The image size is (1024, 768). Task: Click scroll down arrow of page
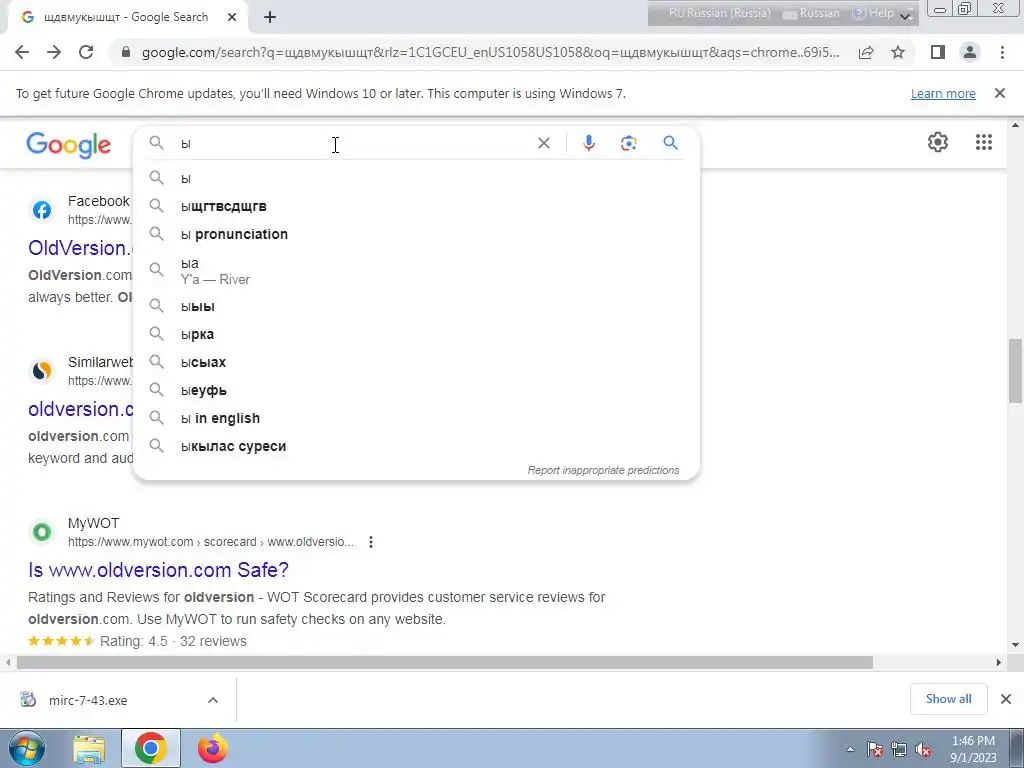(1016, 645)
